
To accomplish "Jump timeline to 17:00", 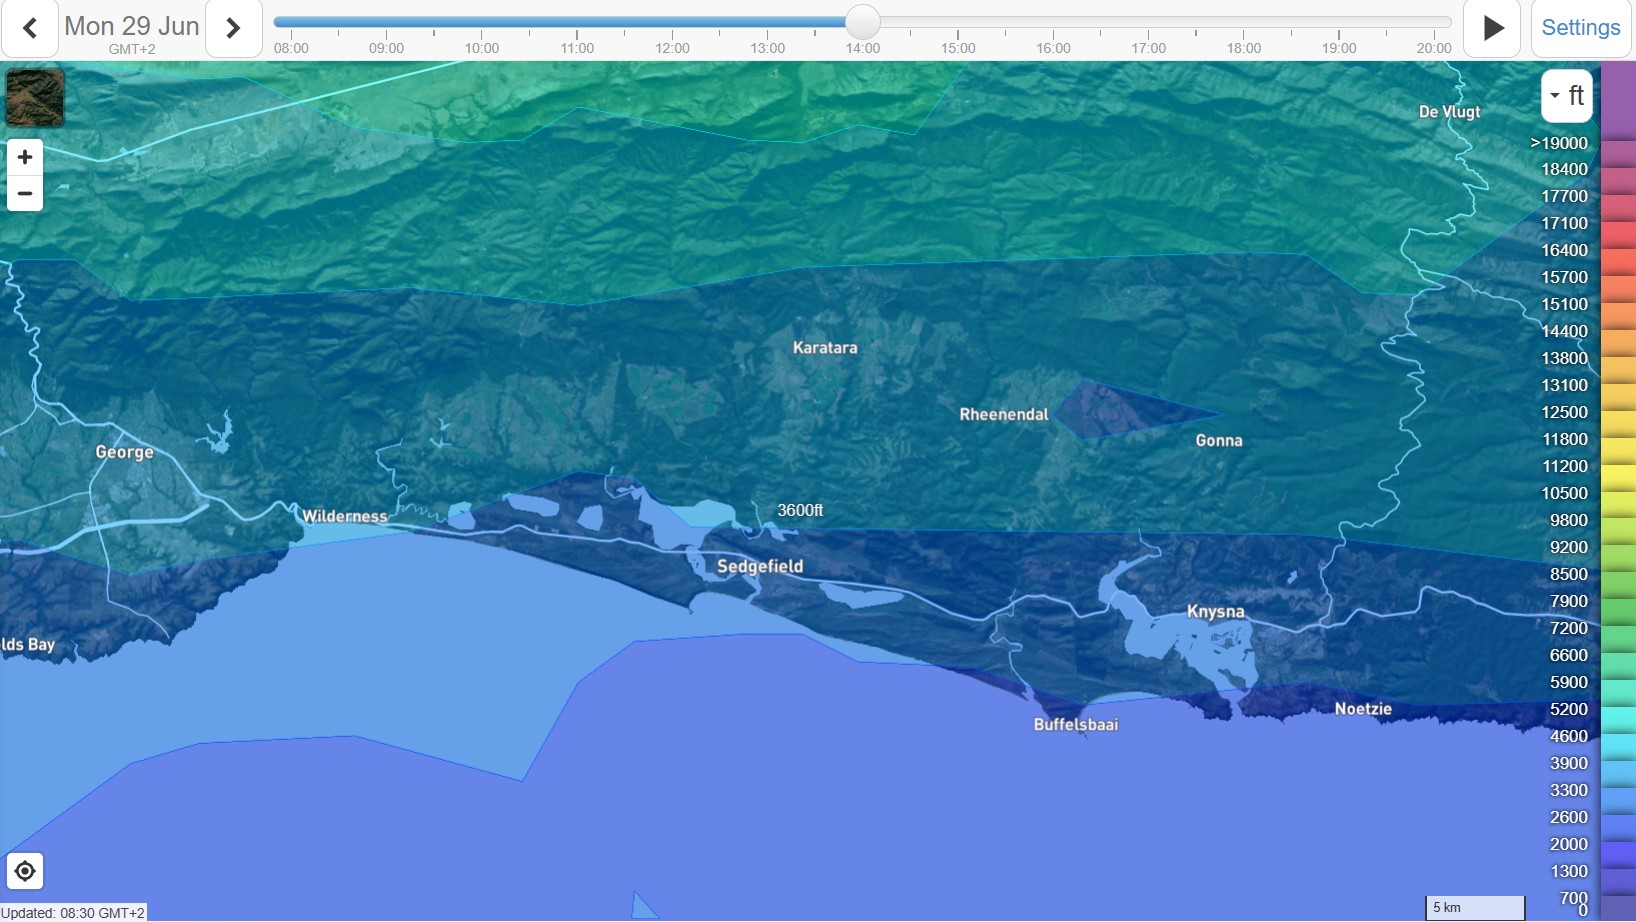I will [x=1148, y=48].
